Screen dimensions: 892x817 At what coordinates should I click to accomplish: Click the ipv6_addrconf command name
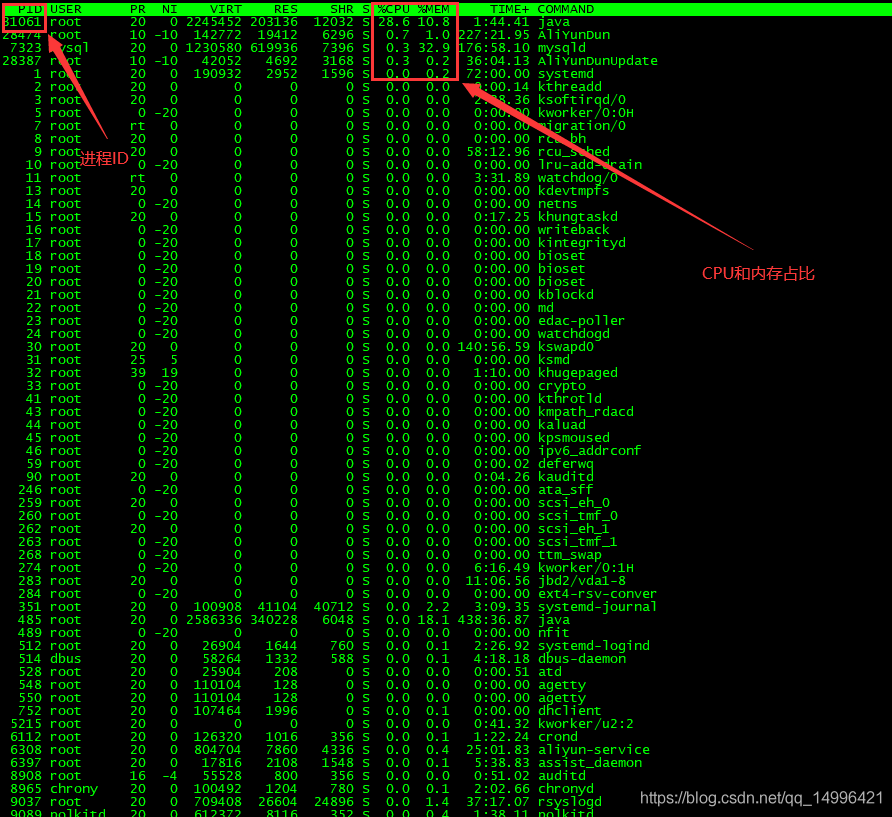point(590,451)
